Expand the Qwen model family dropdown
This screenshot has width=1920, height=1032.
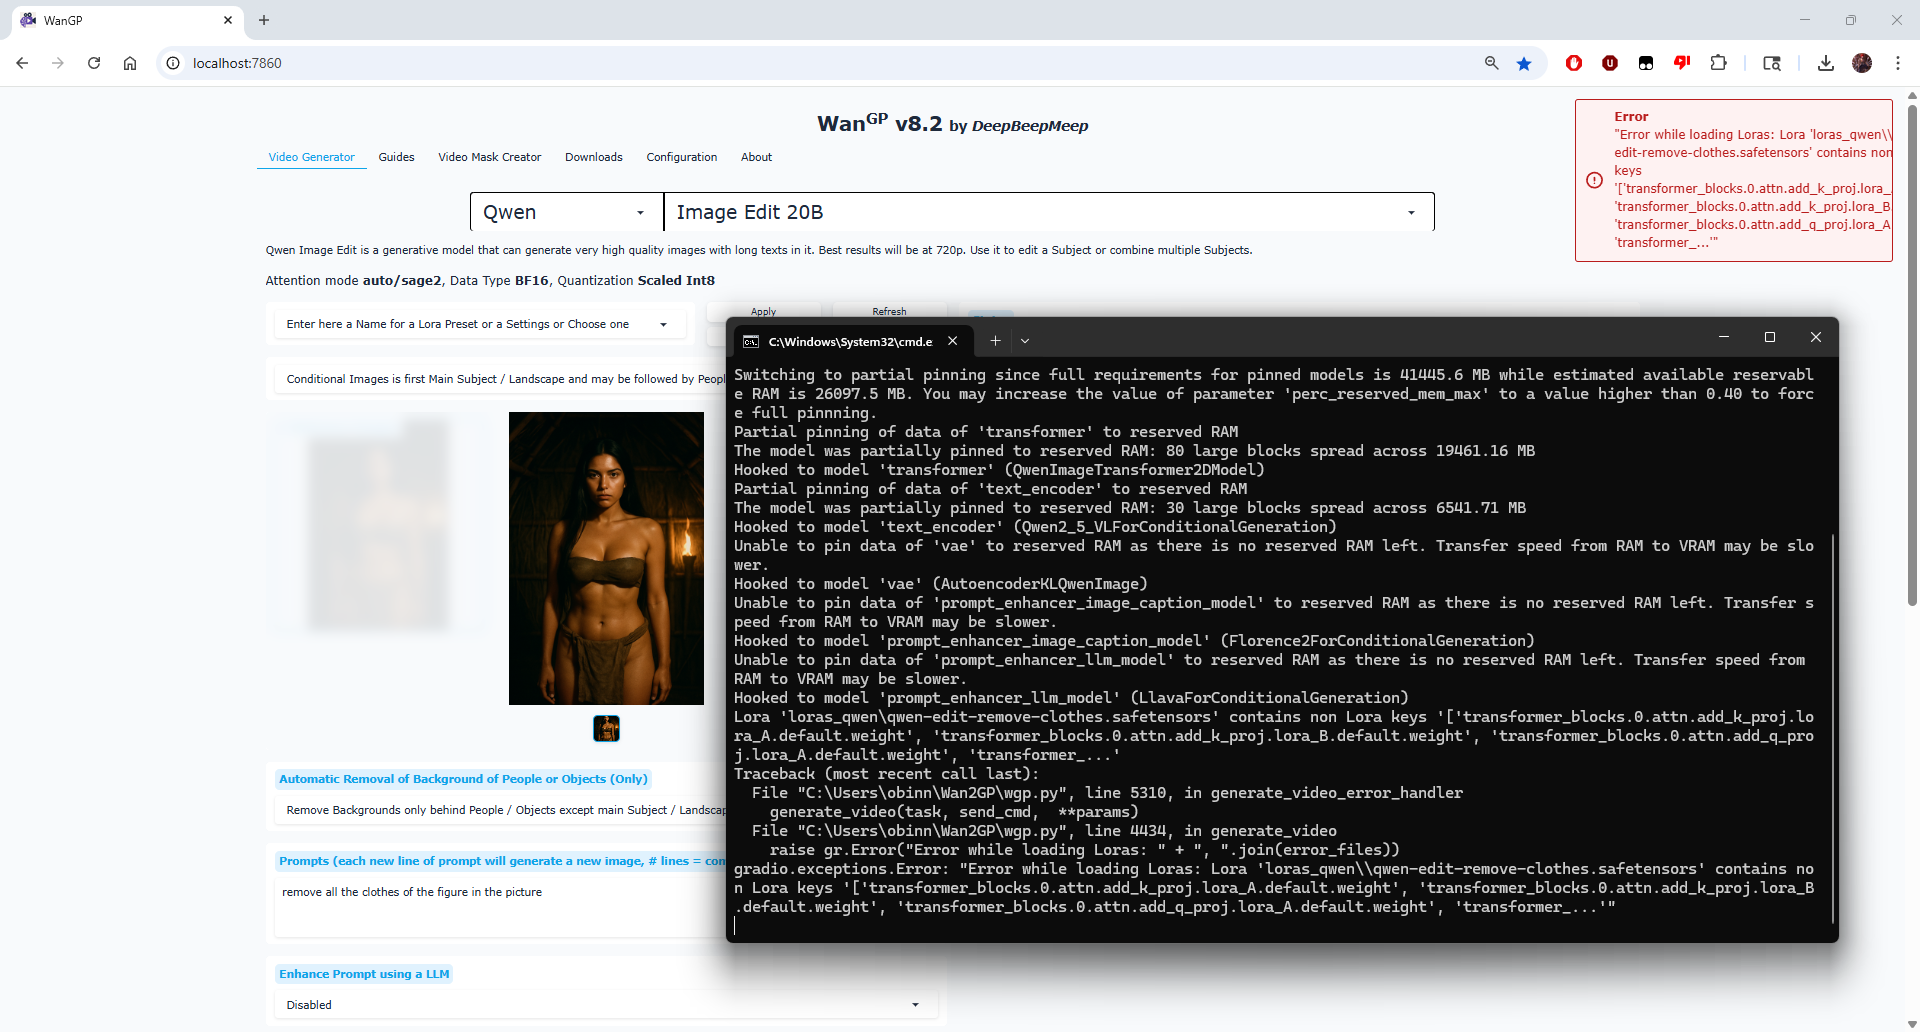pos(566,212)
